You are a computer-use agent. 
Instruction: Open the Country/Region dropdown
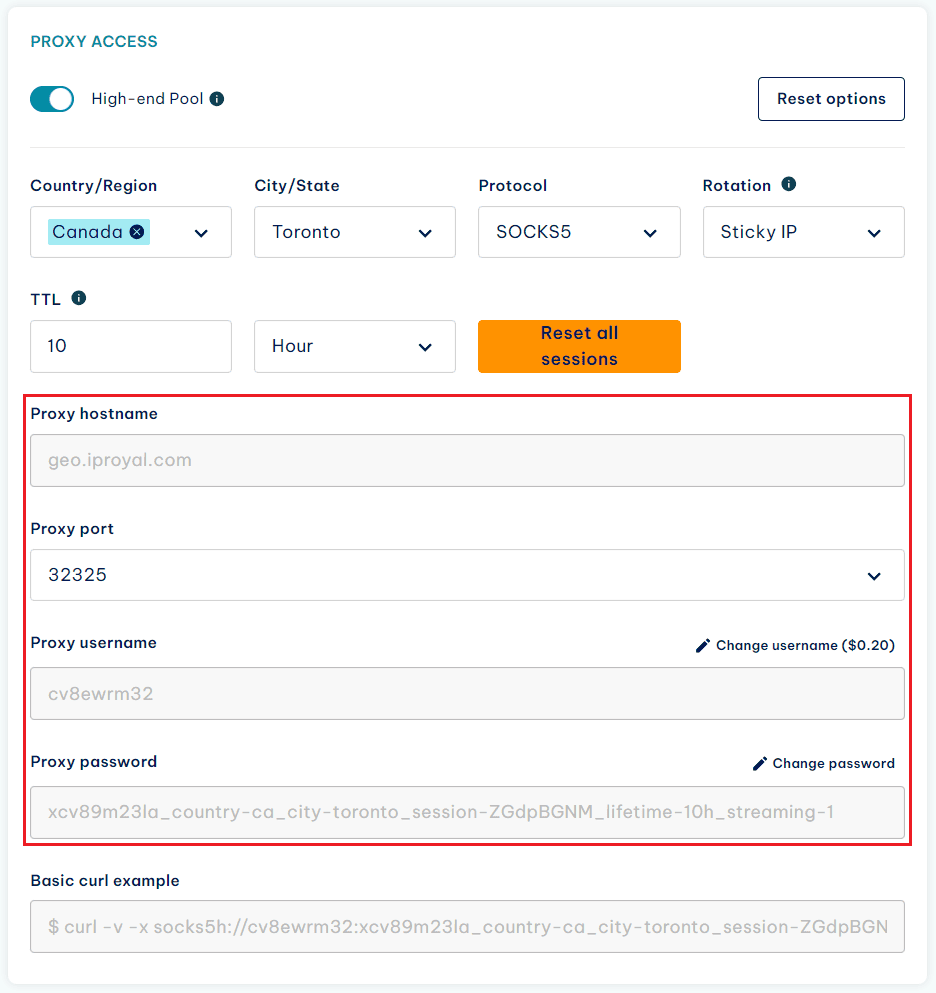click(201, 233)
